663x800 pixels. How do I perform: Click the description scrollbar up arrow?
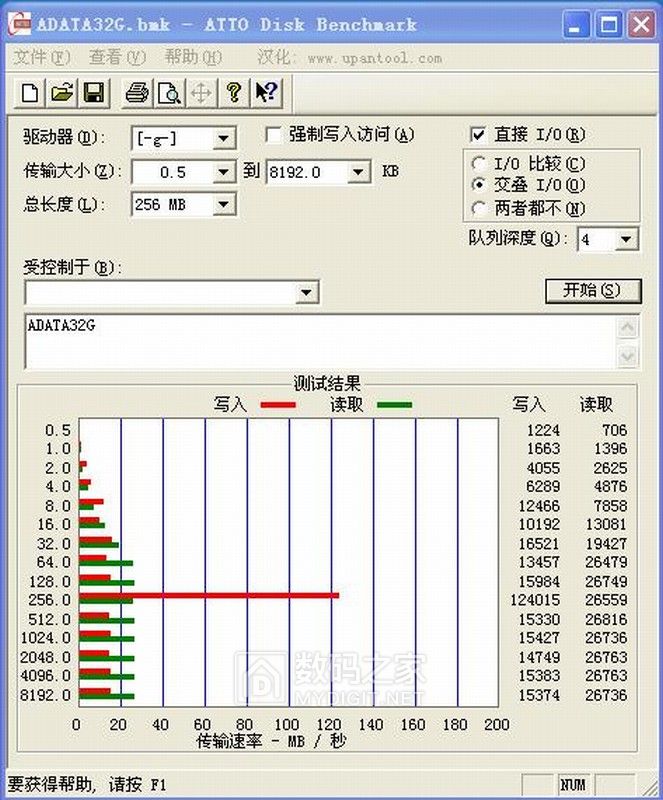(627, 327)
